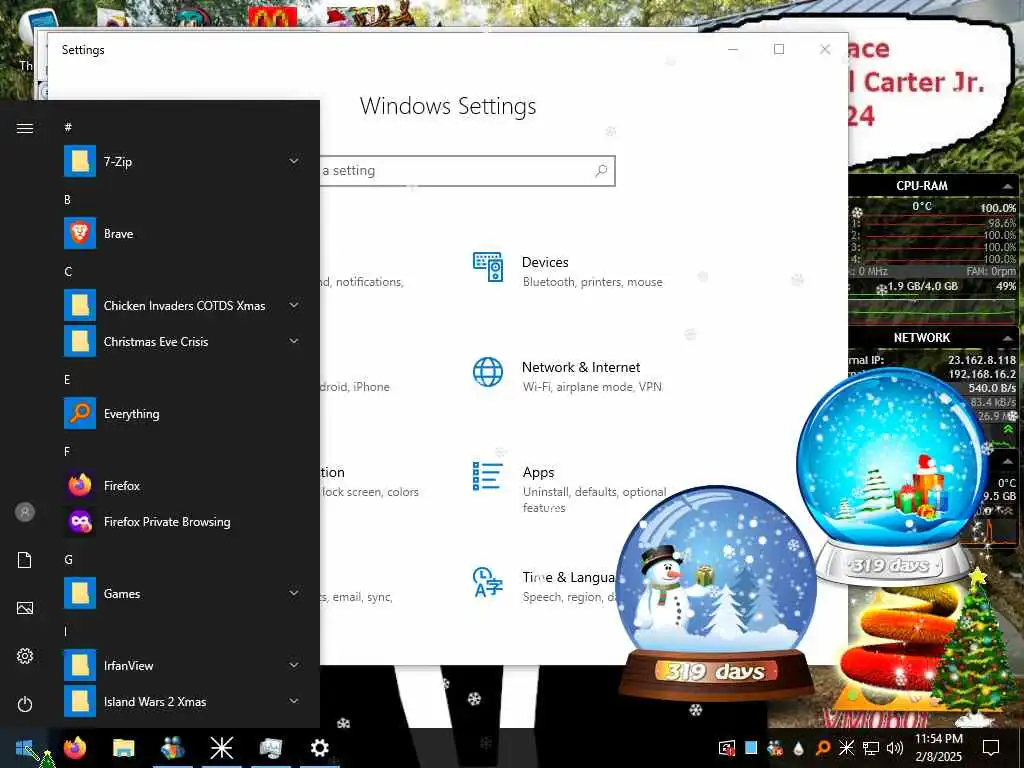Click the # section header in app list
The width and height of the screenshot is (1024, 768).
pyautogui.click(x=68, y=127)
